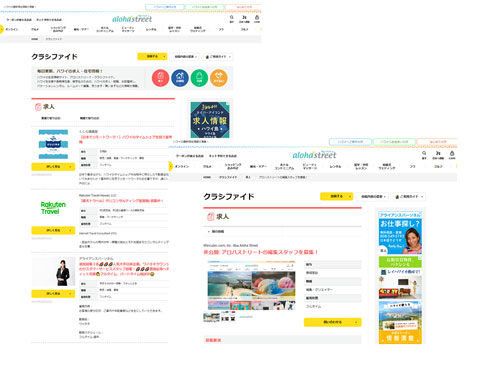This screenshot has width=494, height=380.
Task: Click yellow round arrow left of オンライン, listing page
Action: (x=1, y=29)
